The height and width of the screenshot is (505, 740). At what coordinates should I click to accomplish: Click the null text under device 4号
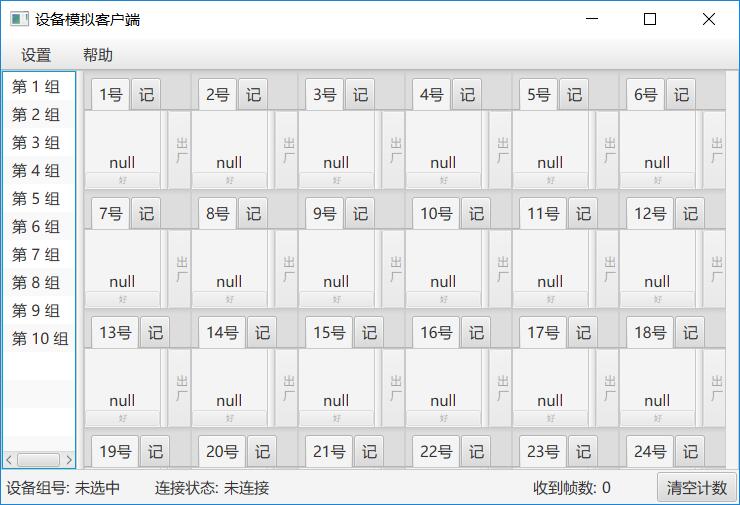(443, 163)
